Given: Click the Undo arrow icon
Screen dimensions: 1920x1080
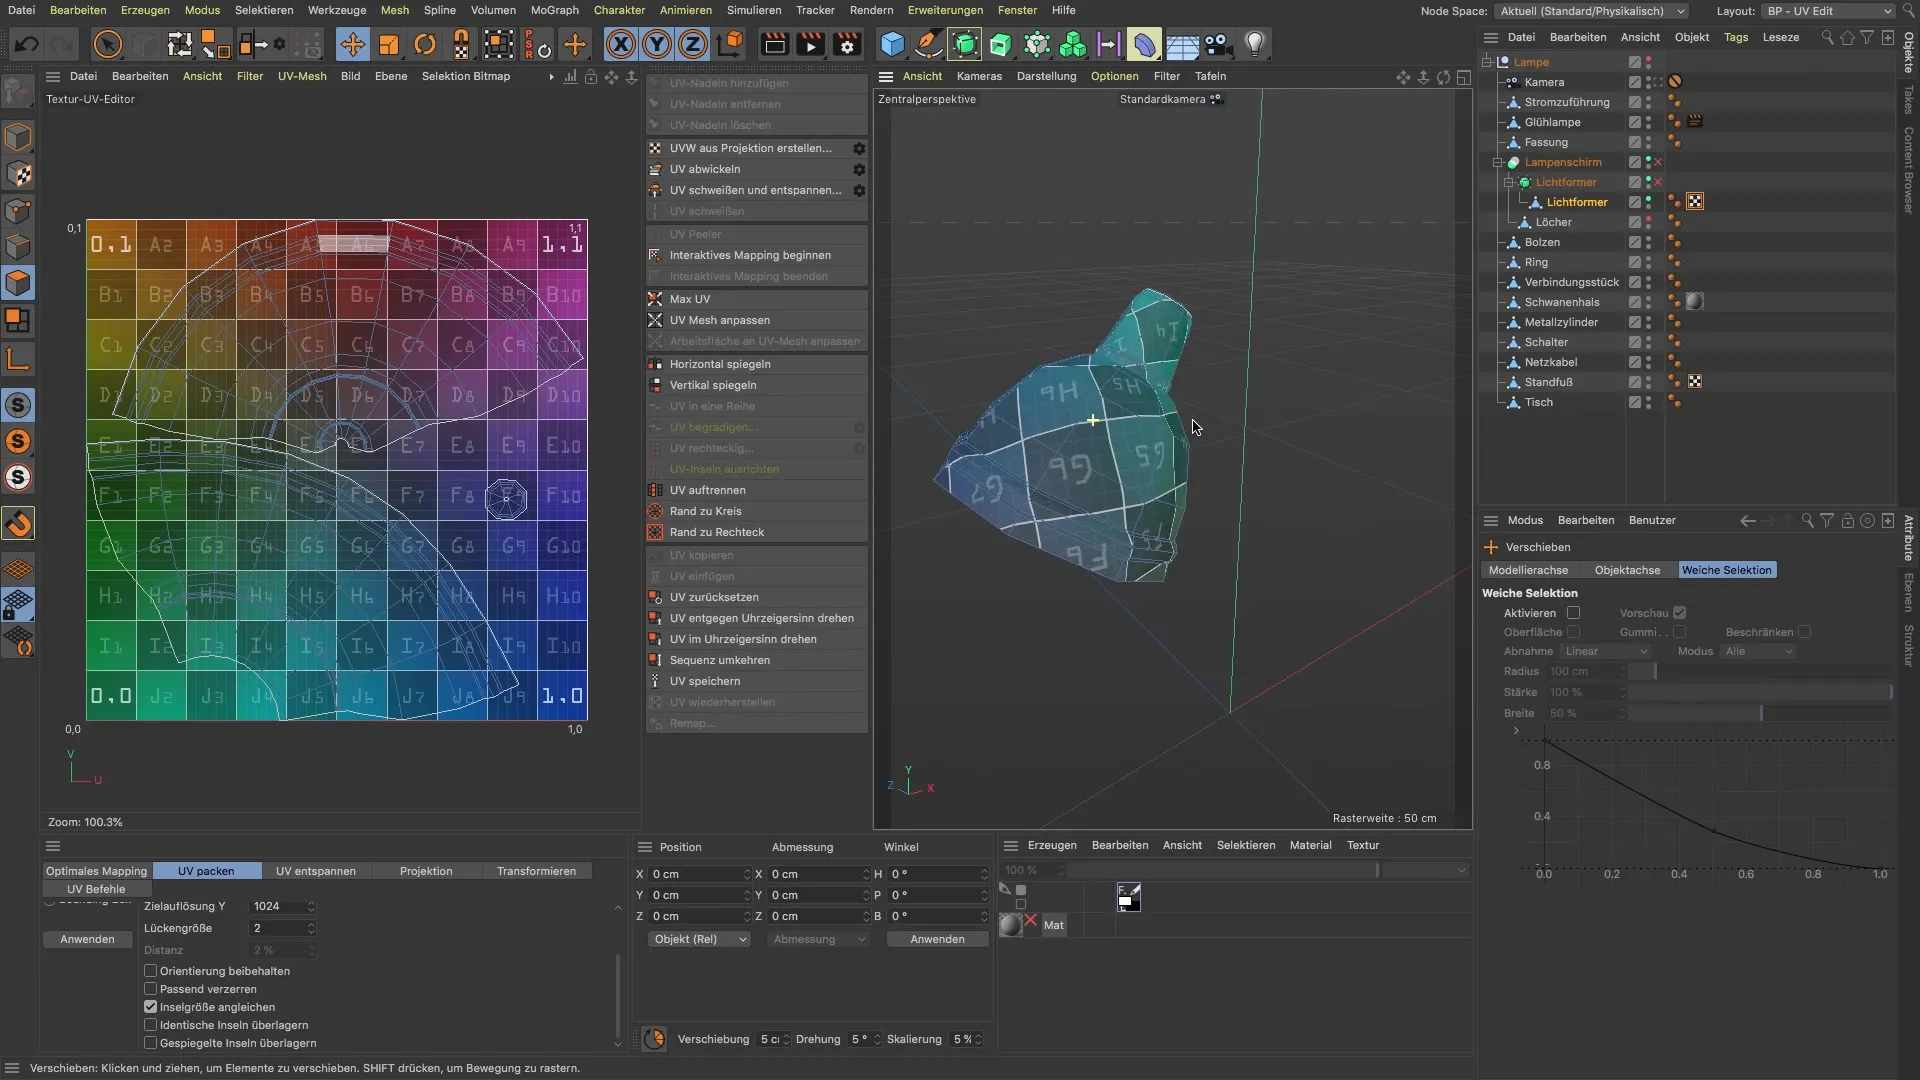Looking at the screenshot, I should [x=27, y=44].
